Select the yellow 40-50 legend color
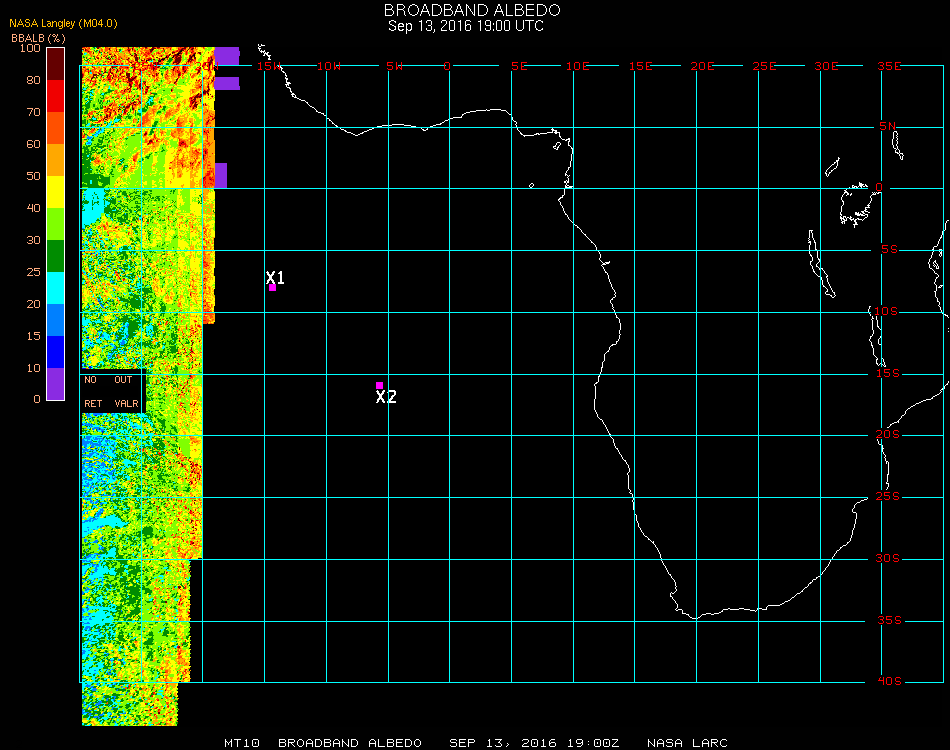Image resolution: width=950 pixels, height=750 pixels. 56,191
